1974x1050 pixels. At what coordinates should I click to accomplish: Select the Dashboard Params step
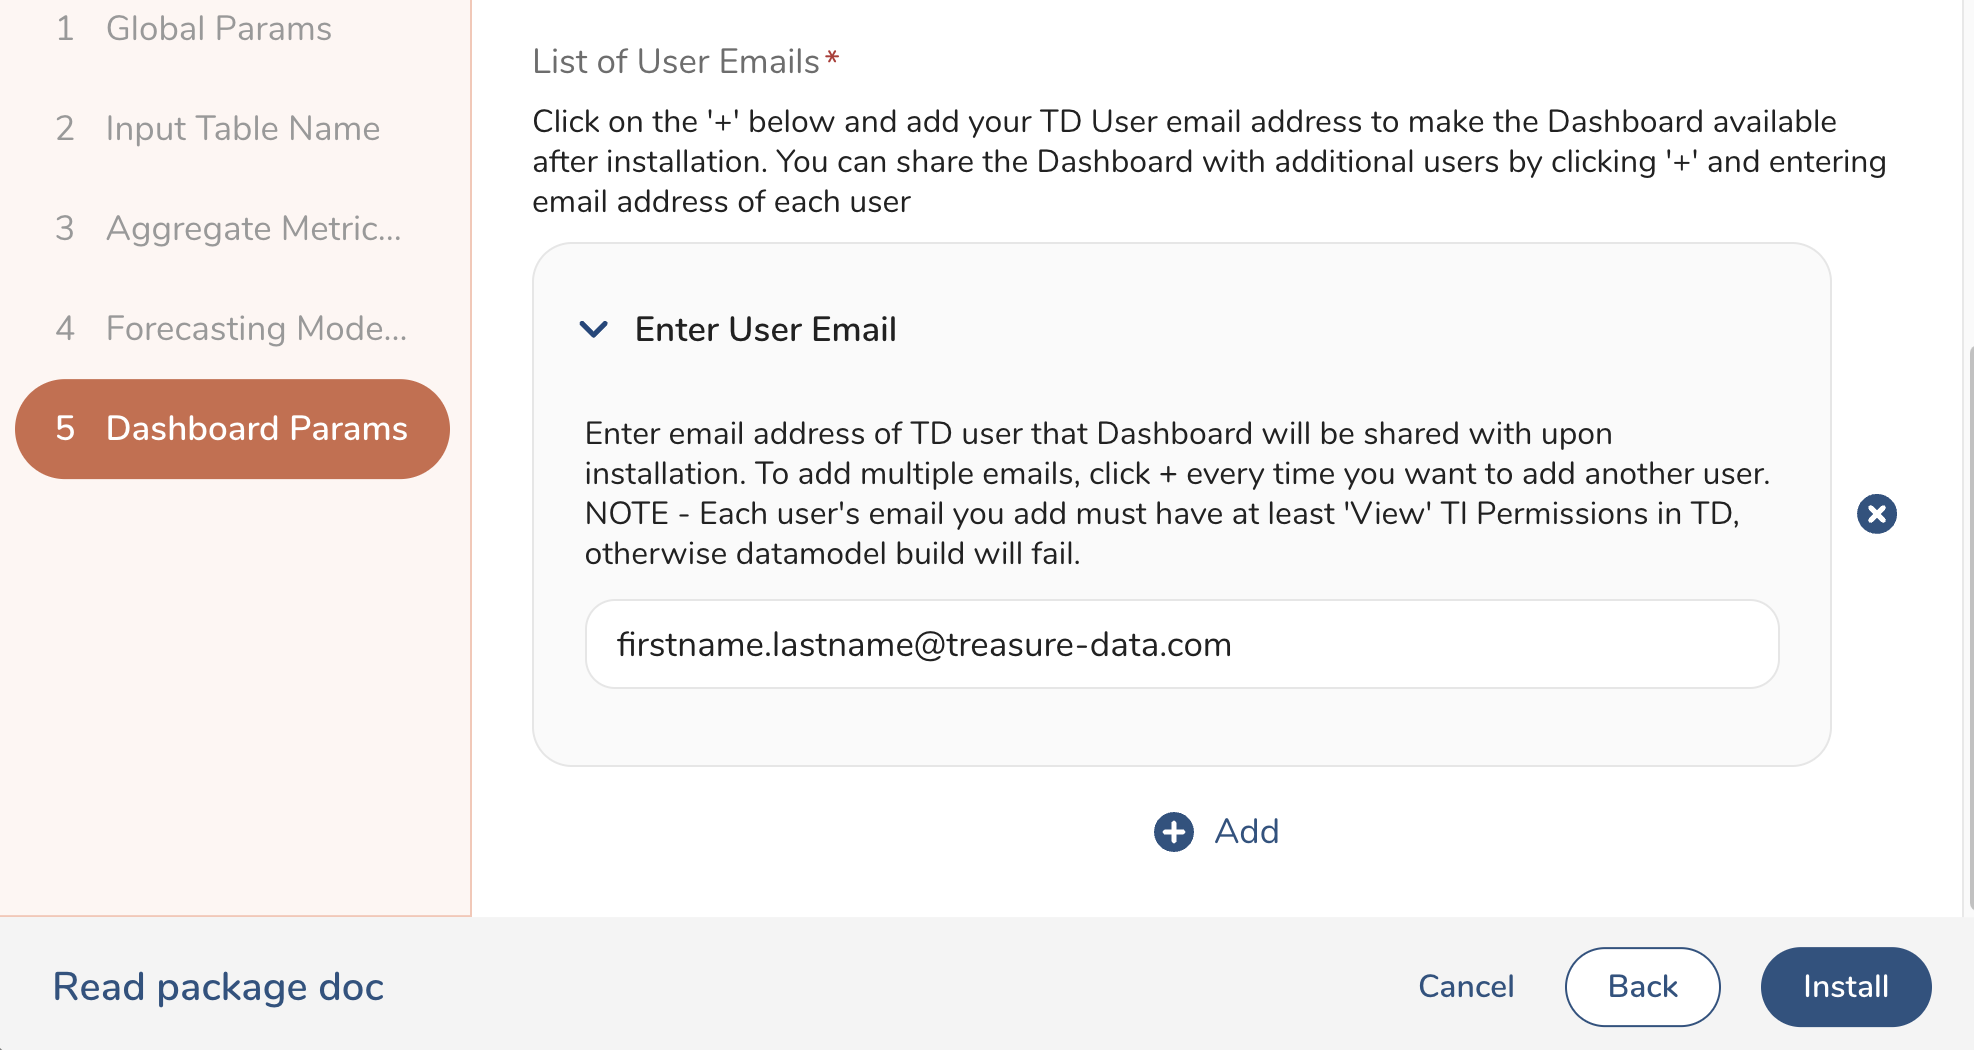[x=256, y=428]
